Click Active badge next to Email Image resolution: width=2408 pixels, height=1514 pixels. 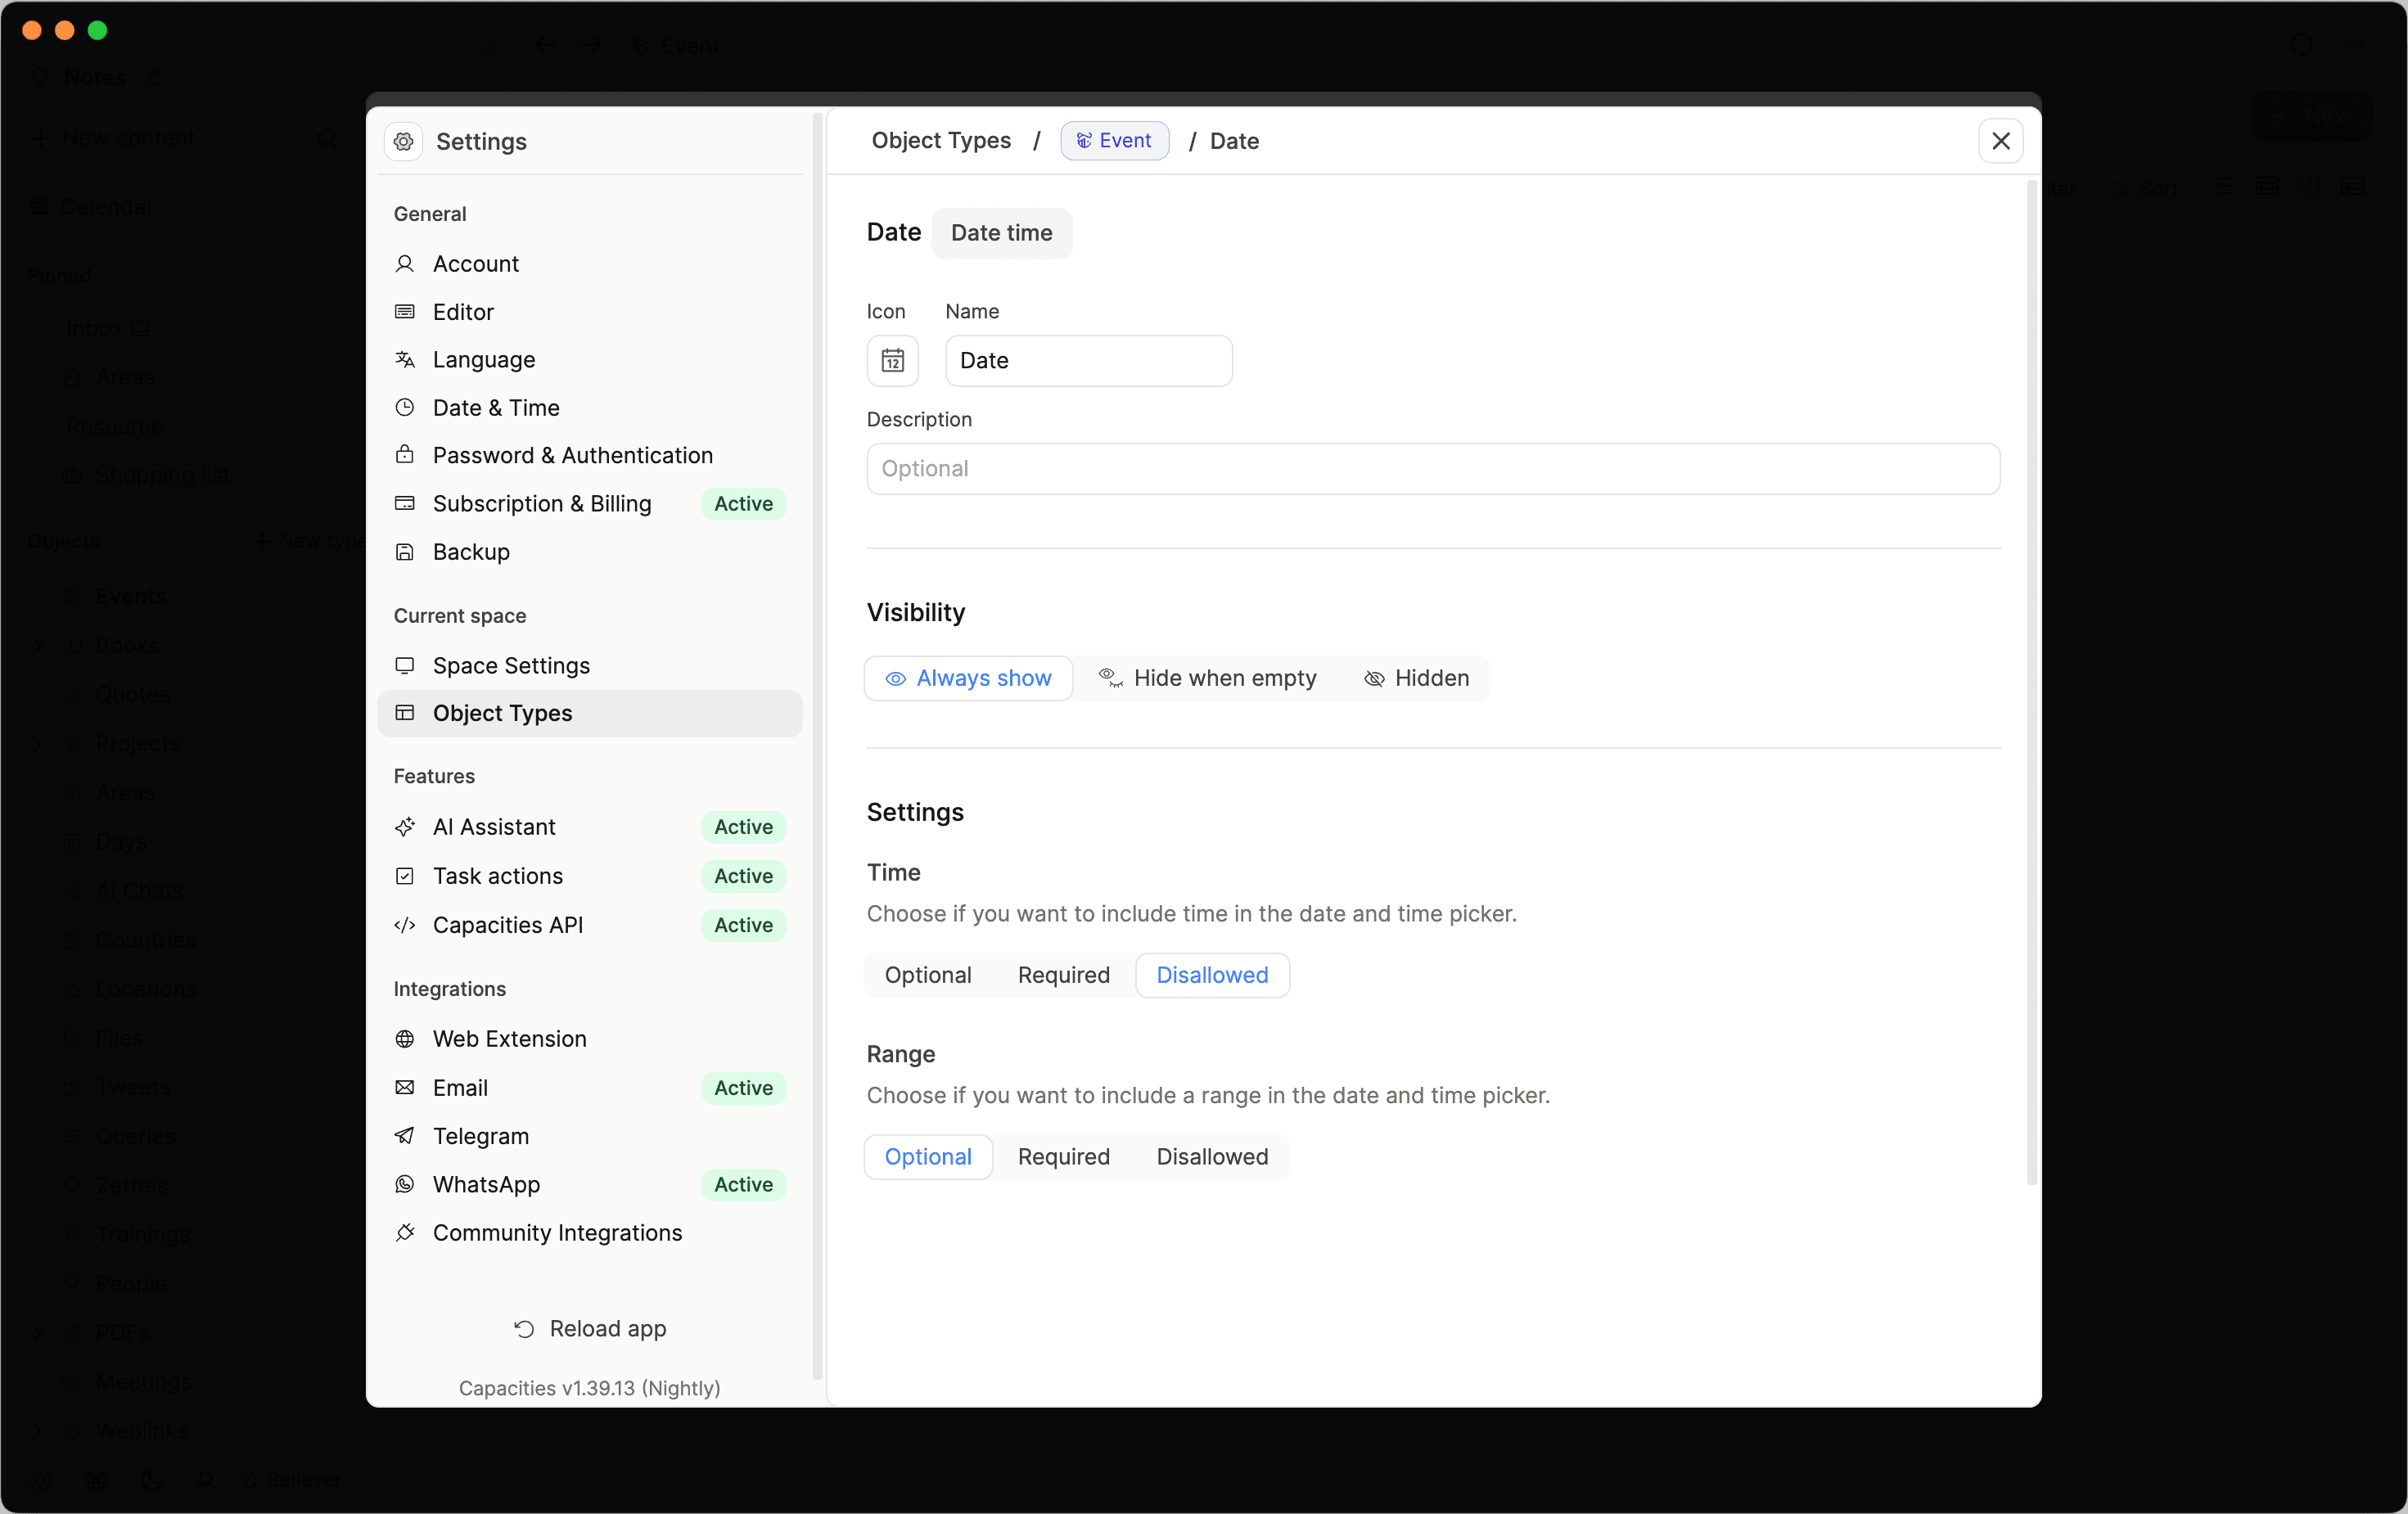coord(743,1088)
